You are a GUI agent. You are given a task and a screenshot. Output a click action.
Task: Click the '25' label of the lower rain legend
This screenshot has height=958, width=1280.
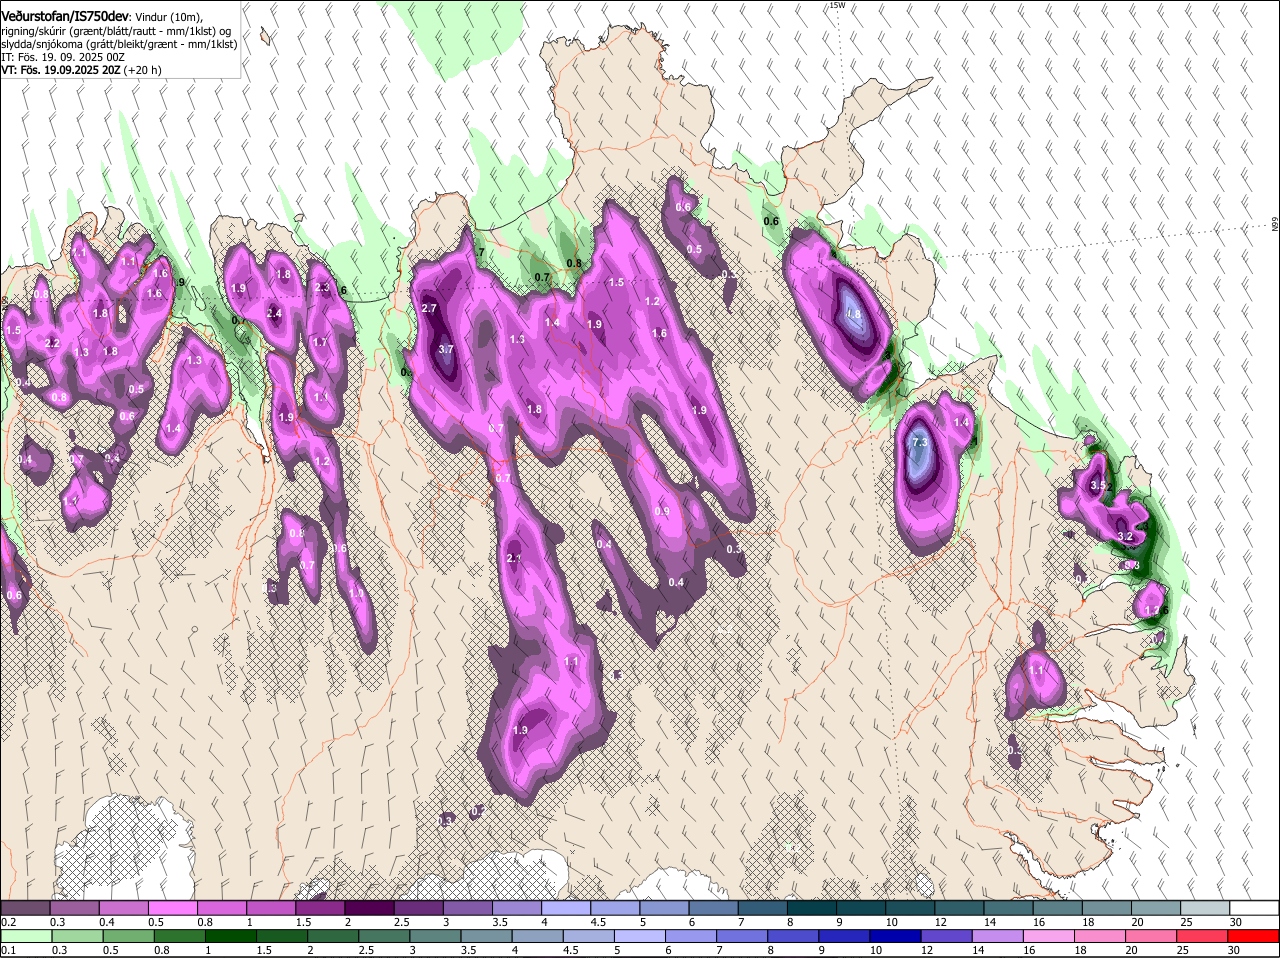(1183, 950)
